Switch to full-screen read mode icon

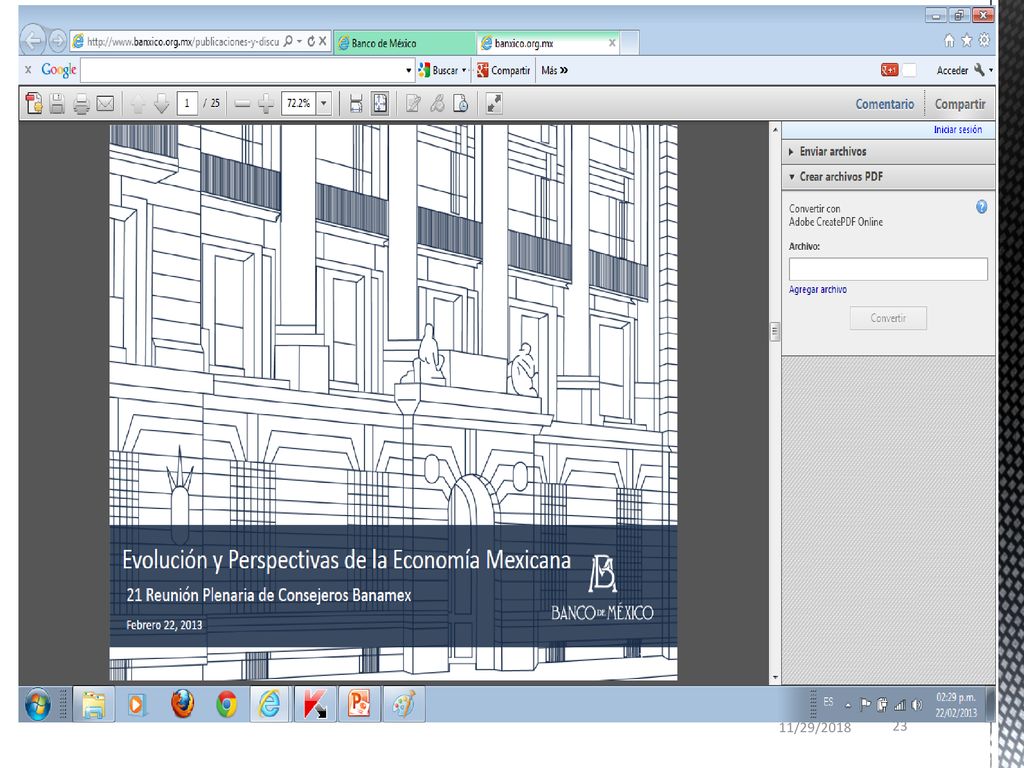(x=494, y=103)
